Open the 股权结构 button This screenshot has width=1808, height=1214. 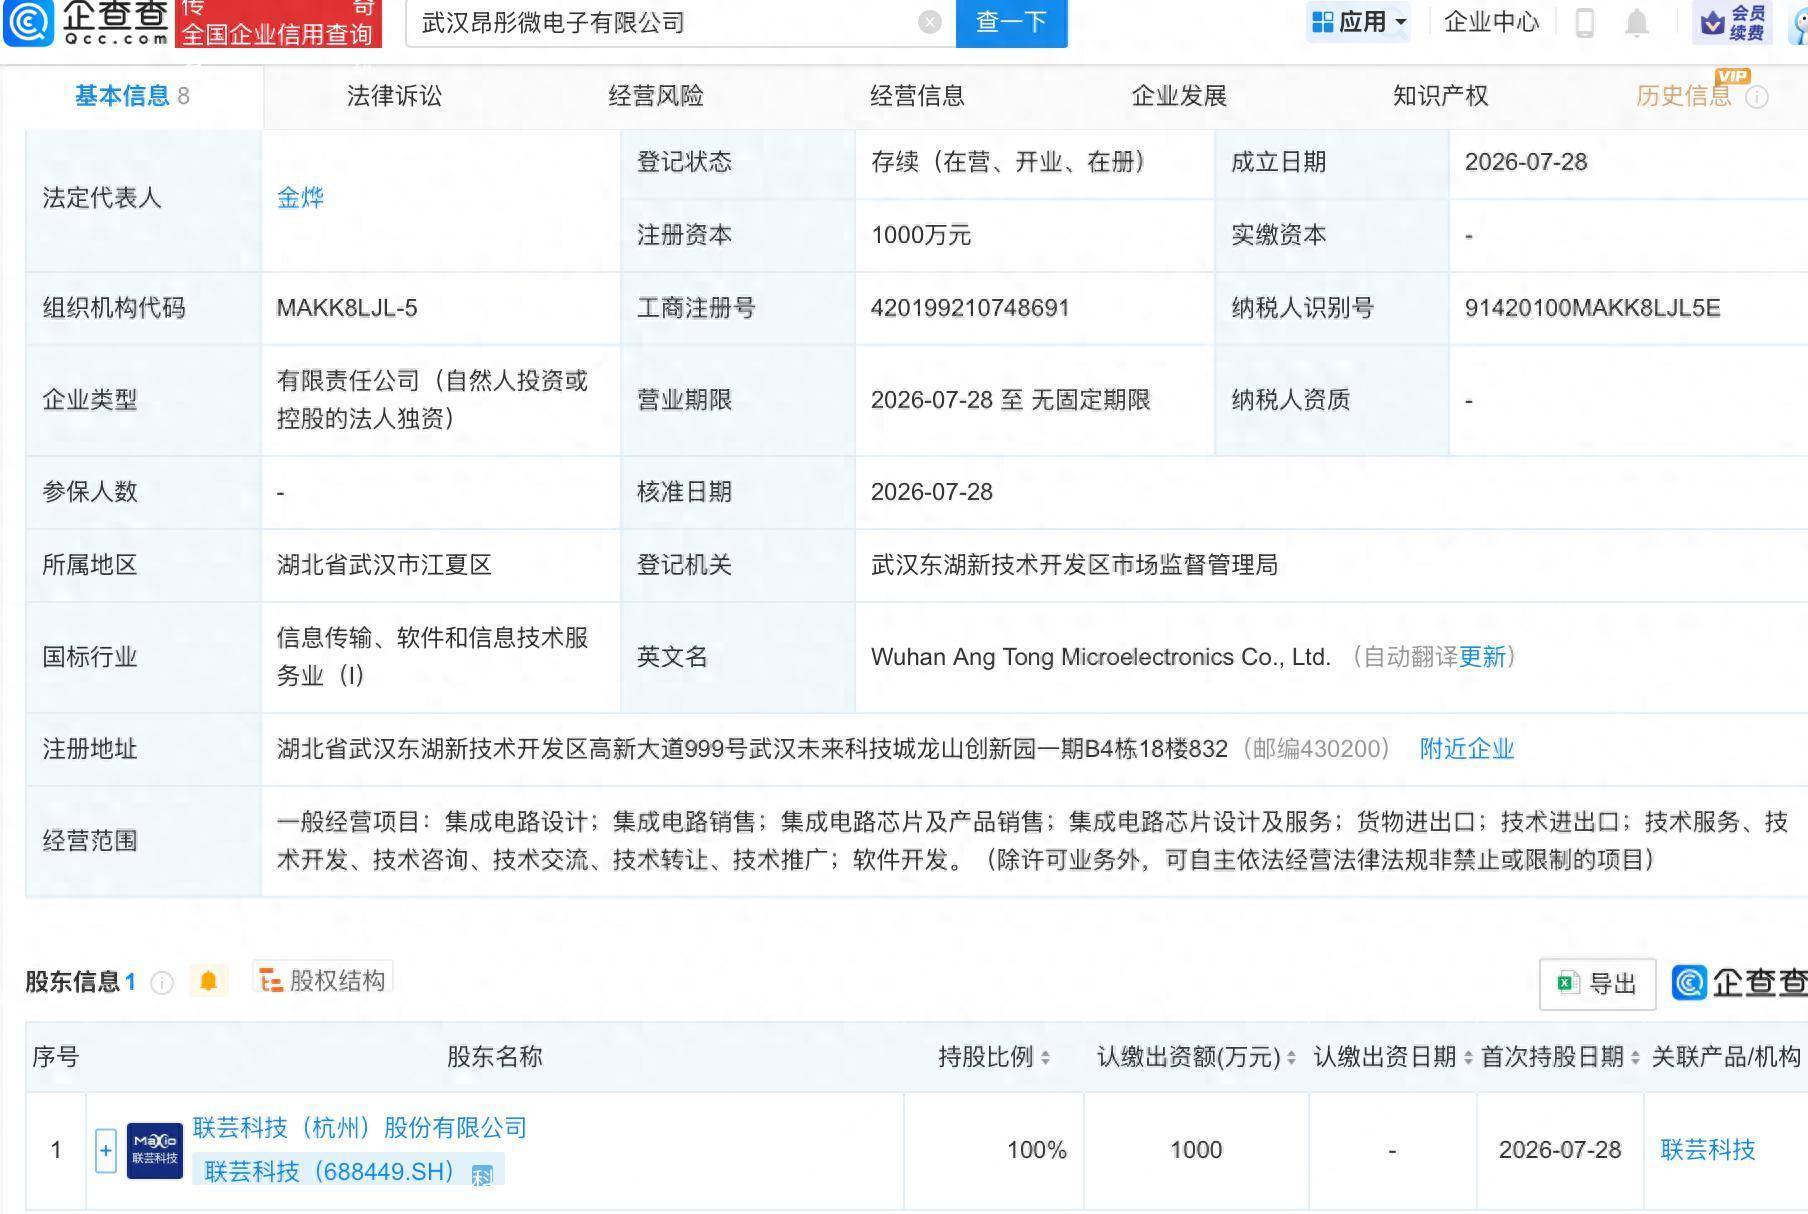(322, 981)
